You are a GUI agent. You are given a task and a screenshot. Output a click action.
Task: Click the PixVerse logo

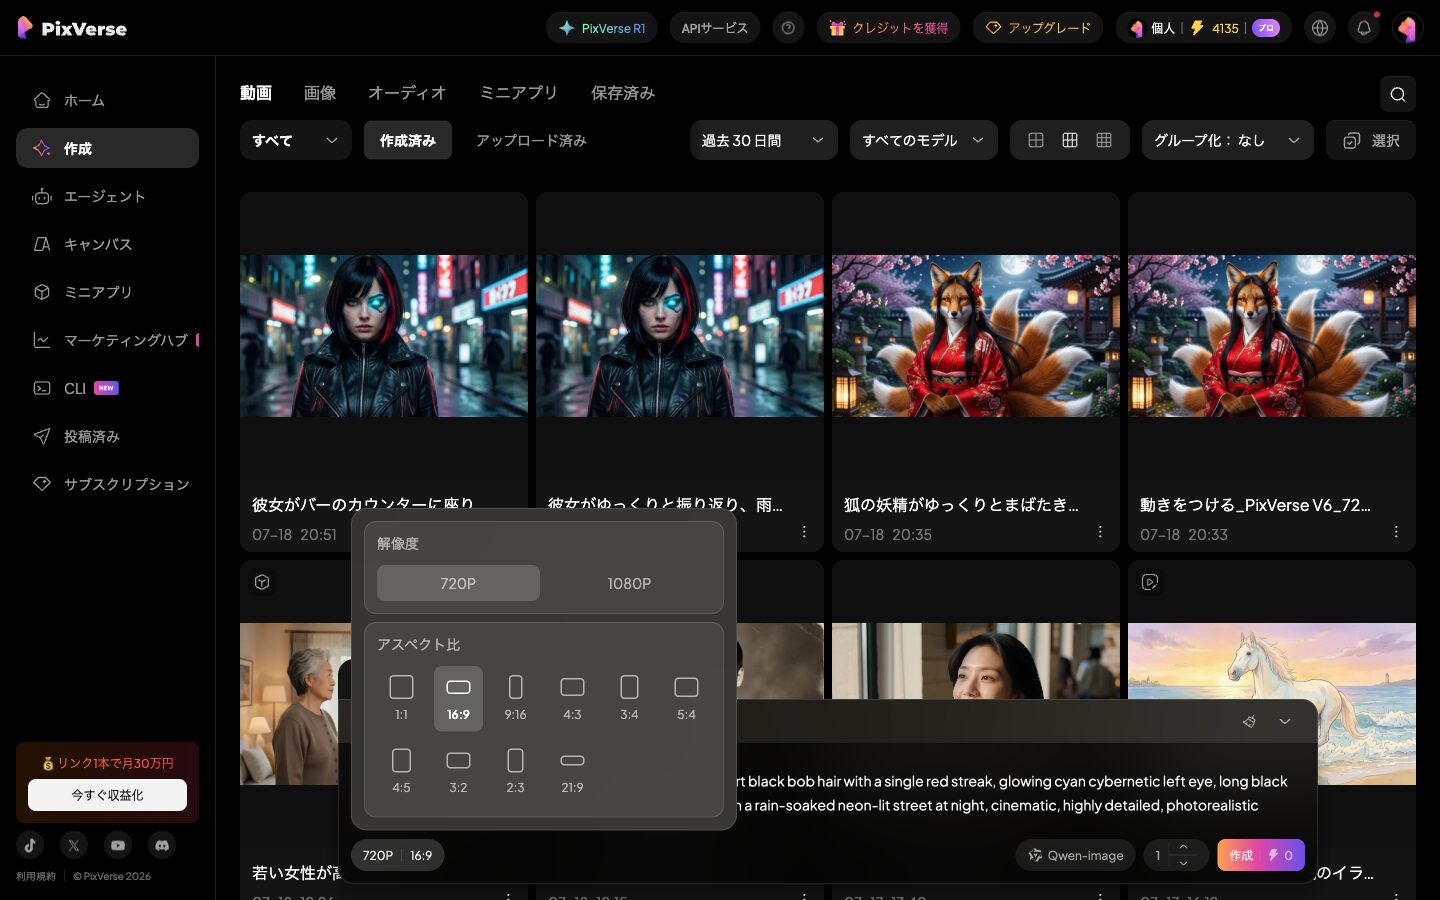click(x=72, y=28)
